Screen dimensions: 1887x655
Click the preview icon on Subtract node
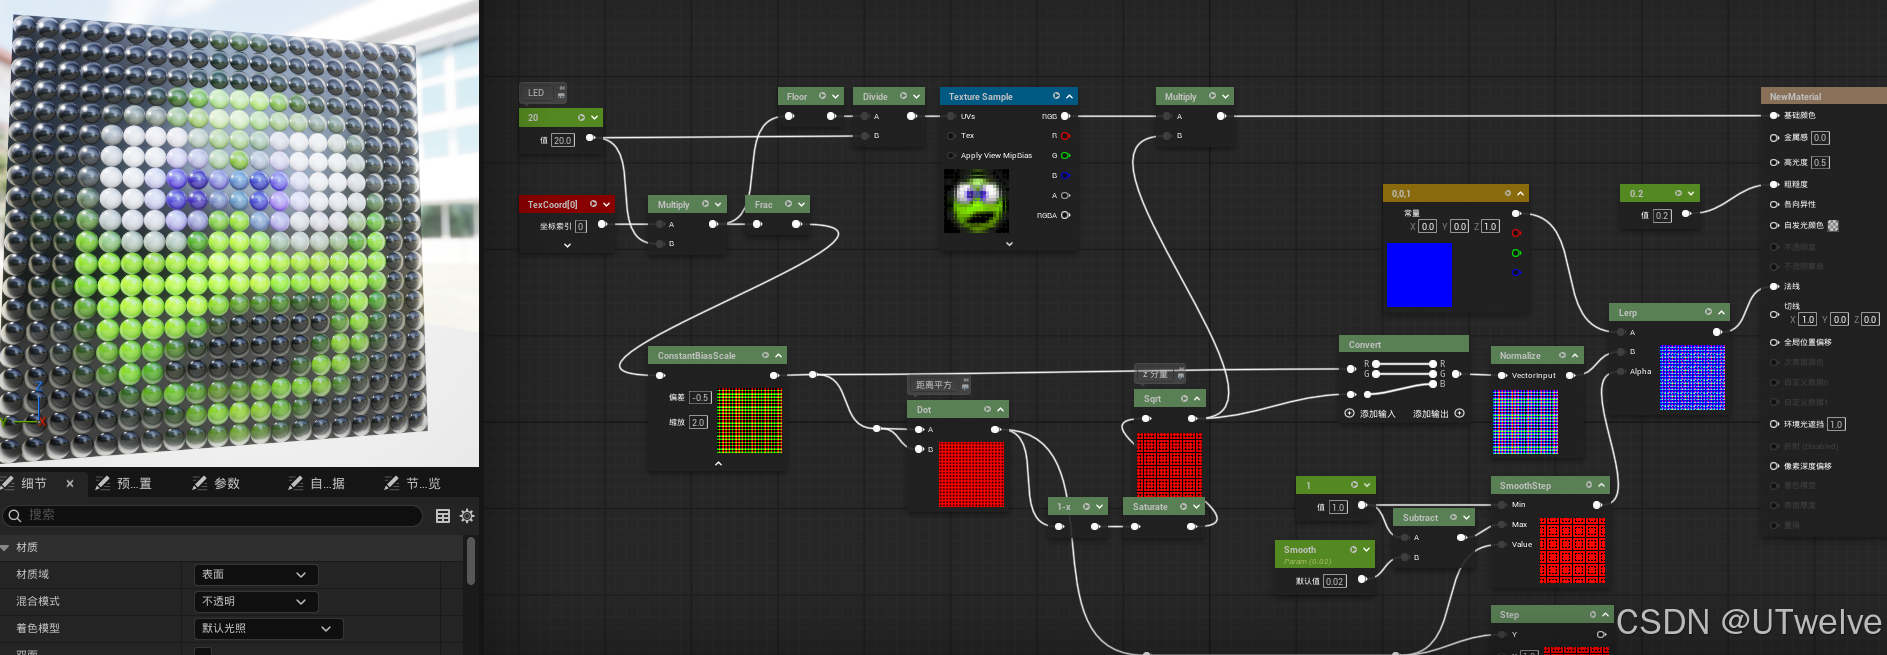coord(1453,517)
